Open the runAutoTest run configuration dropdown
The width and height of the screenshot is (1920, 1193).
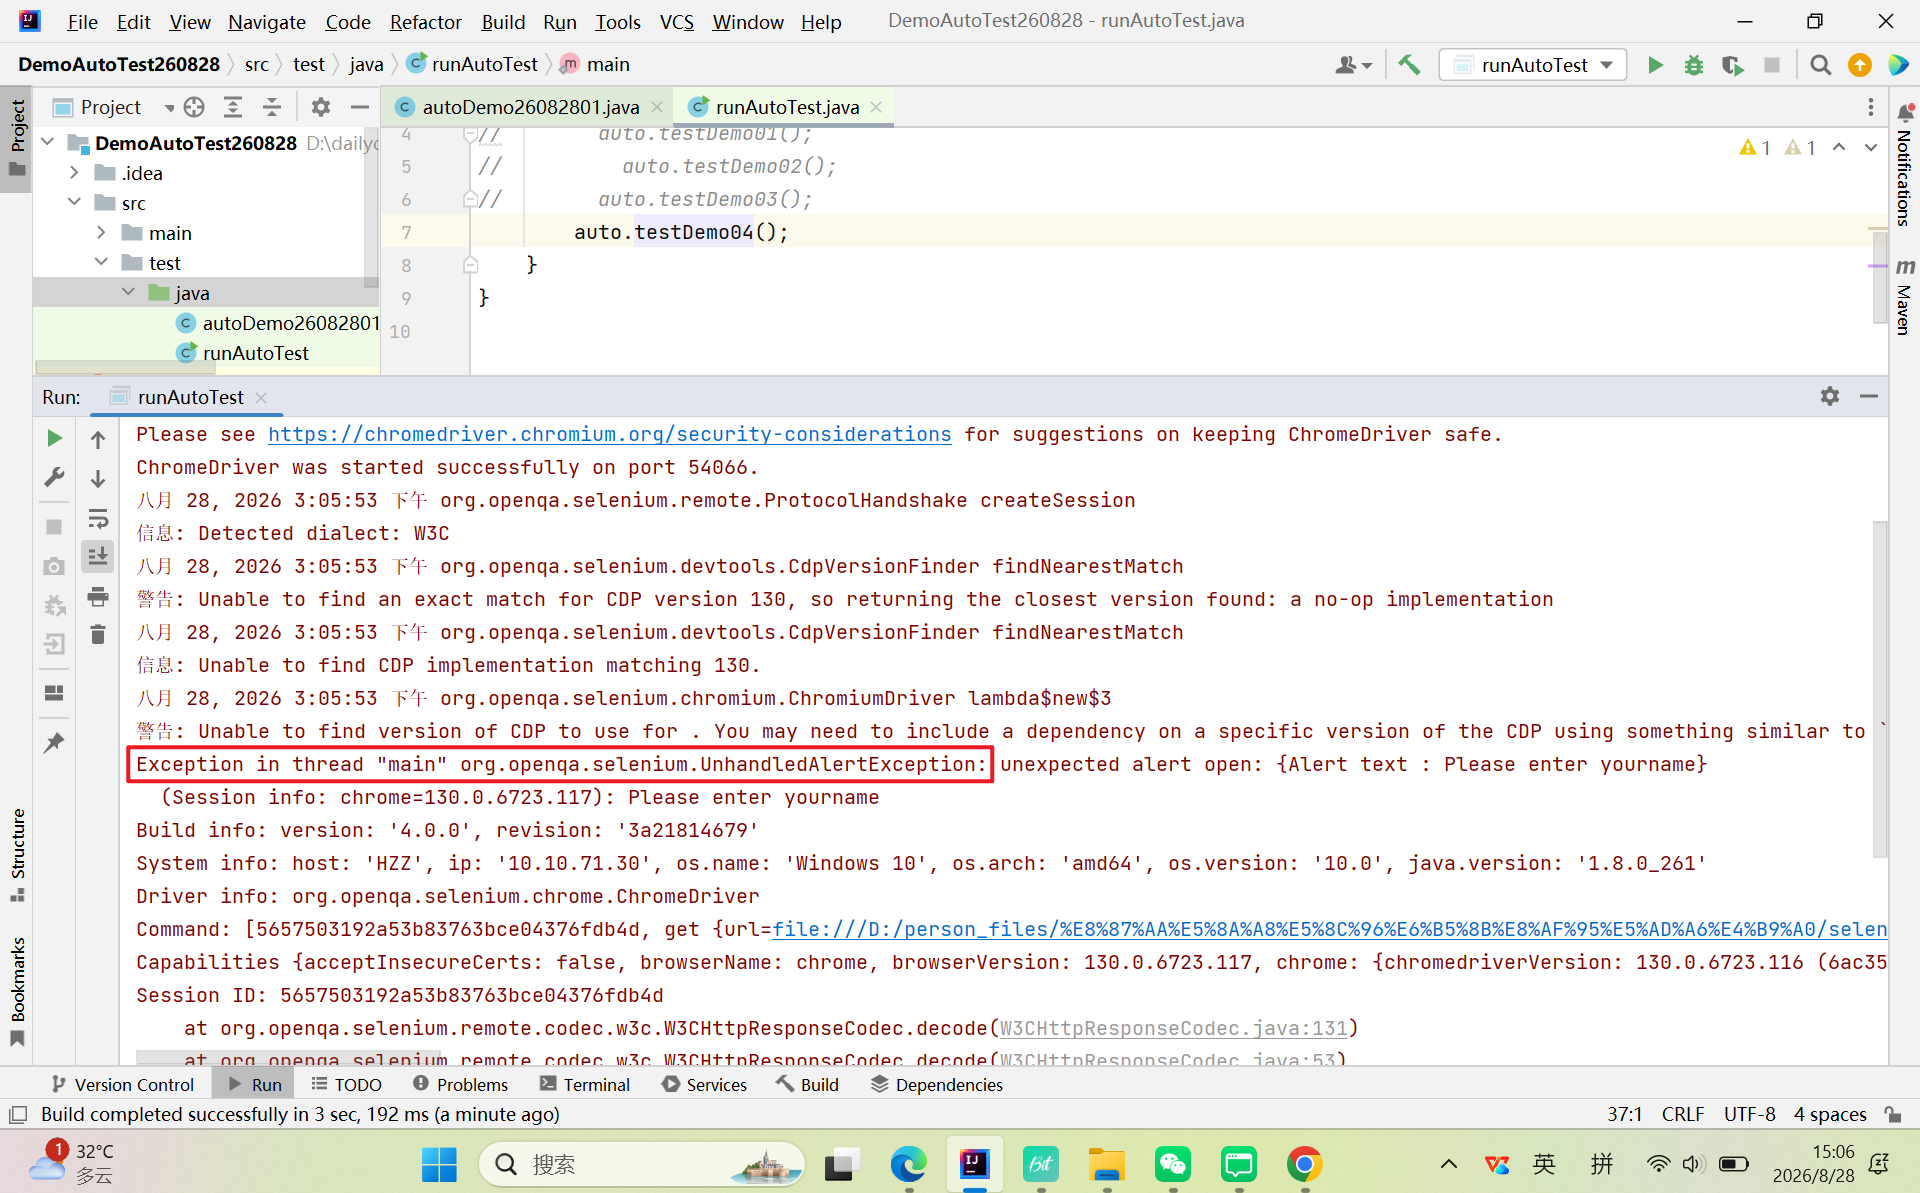click(1533, 65)
